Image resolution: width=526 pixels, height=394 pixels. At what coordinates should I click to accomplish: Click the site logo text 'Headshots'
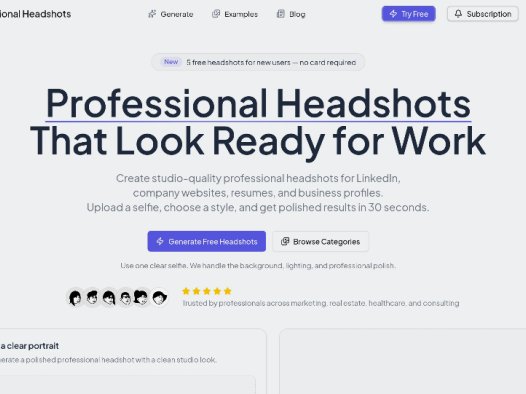pos(47,14)
